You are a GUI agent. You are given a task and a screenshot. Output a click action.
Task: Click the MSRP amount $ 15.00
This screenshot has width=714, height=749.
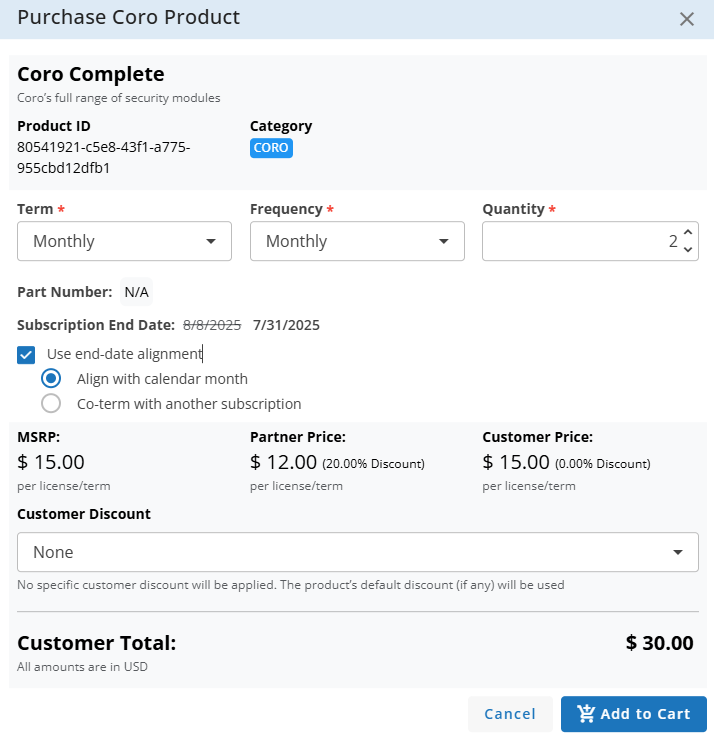(51, 462)
